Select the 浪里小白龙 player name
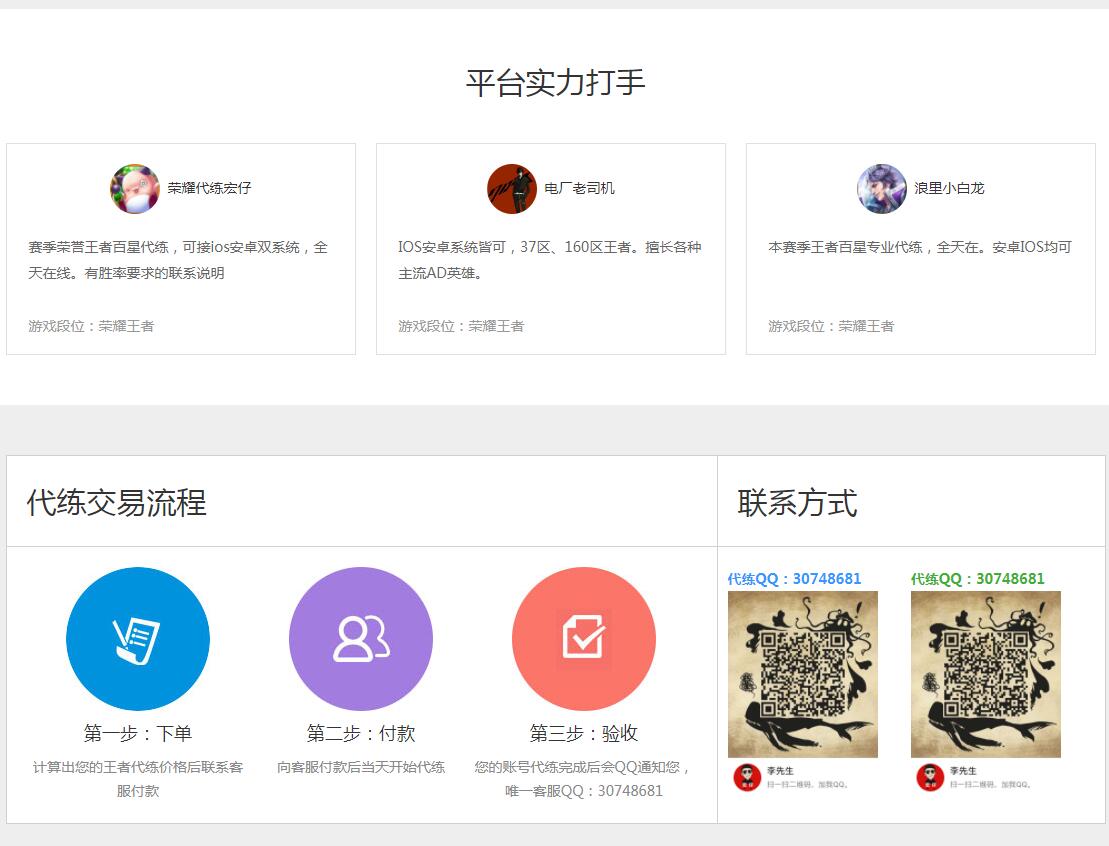Viewport: 1109px width, 846px height. (x=949, y=188)
